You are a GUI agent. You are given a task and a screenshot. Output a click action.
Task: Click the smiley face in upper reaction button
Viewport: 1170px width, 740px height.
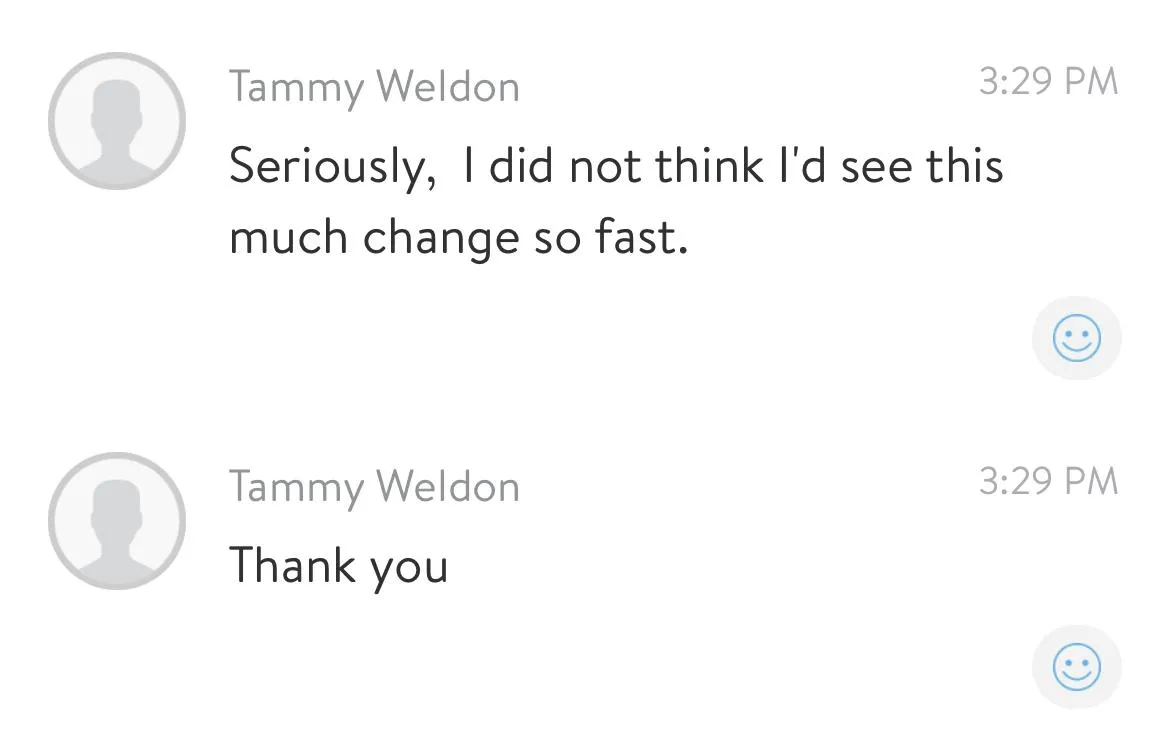[1076, 338]
